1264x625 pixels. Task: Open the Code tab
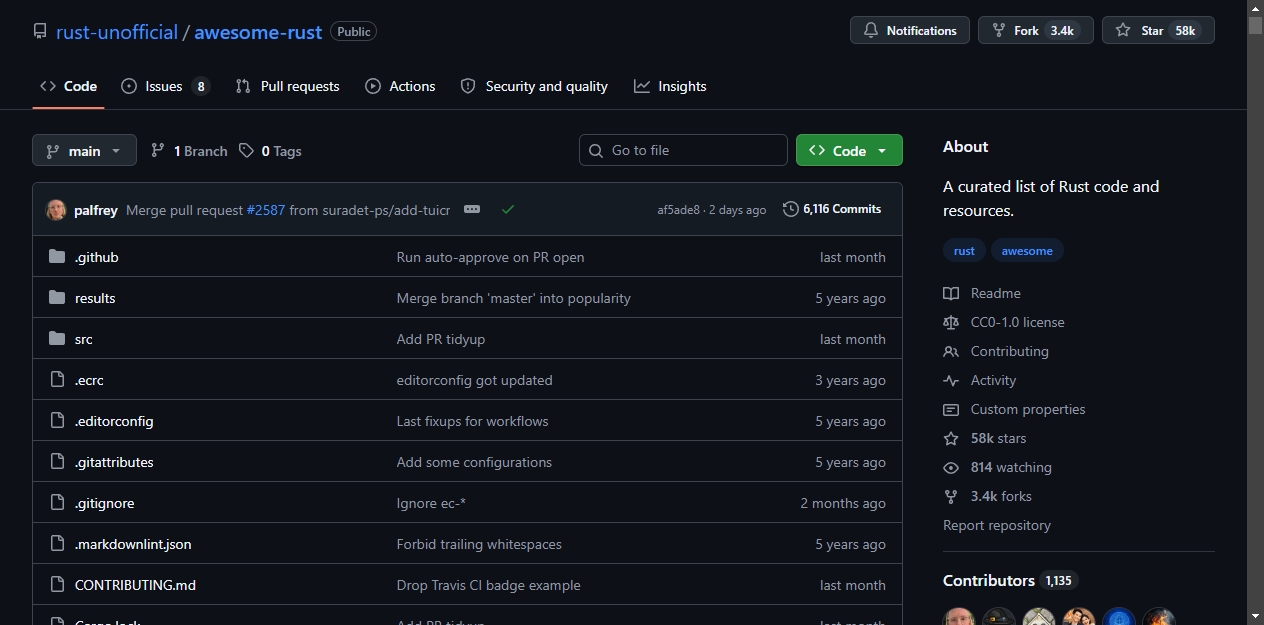[68, 86]
